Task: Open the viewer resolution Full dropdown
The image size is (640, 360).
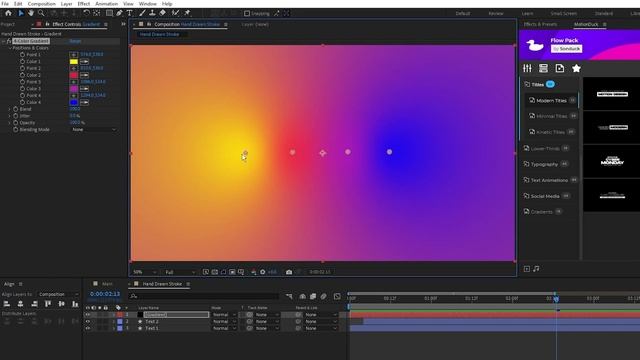Action: click(180, 272)
